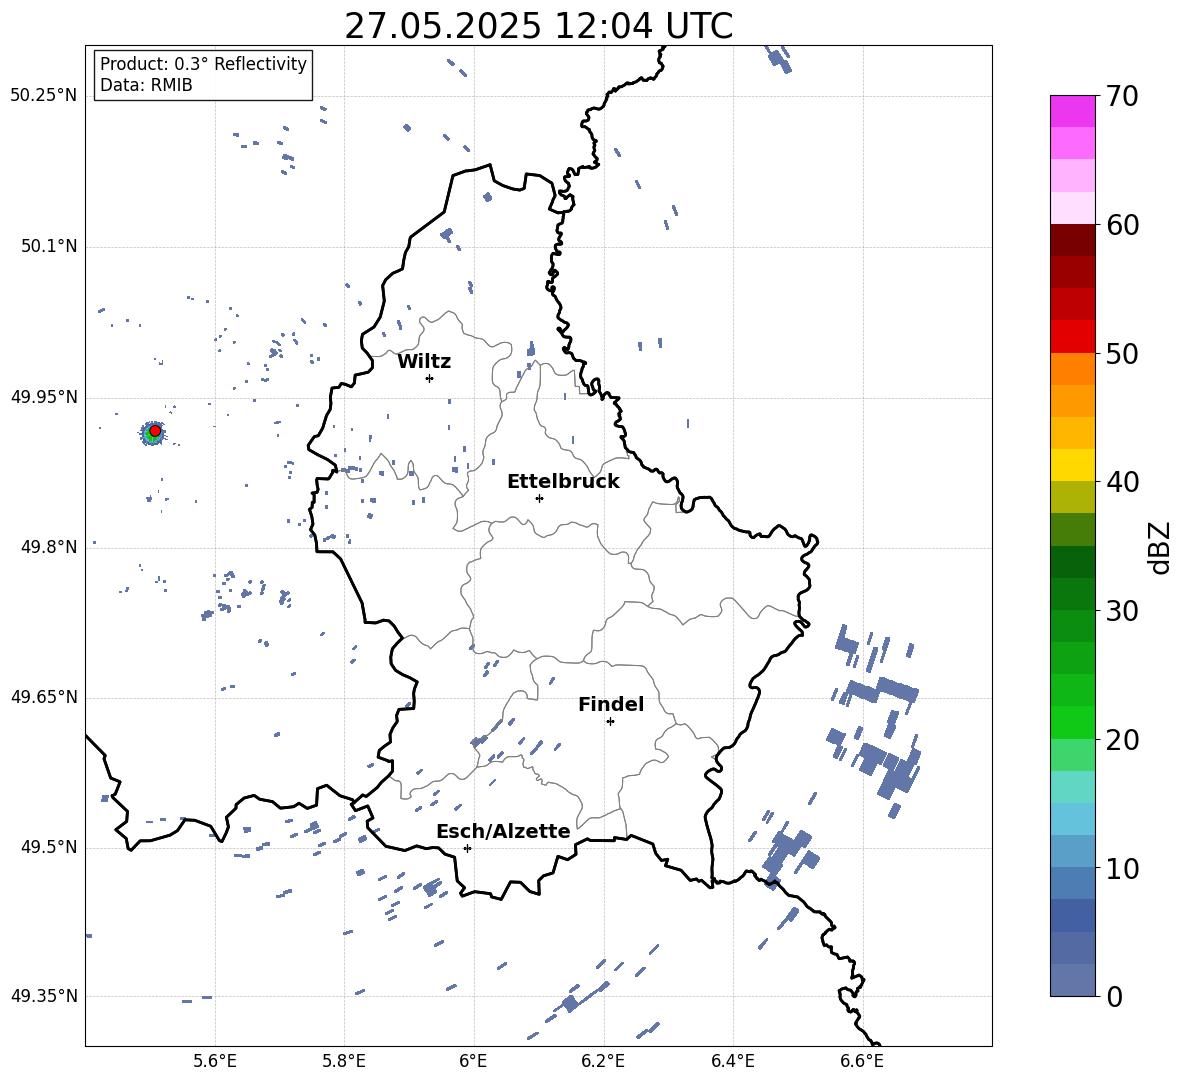This screenshot has height=1081, width=1184.
Task: Click the cross marker below Ettelbruck
Action: coord(539,498)
